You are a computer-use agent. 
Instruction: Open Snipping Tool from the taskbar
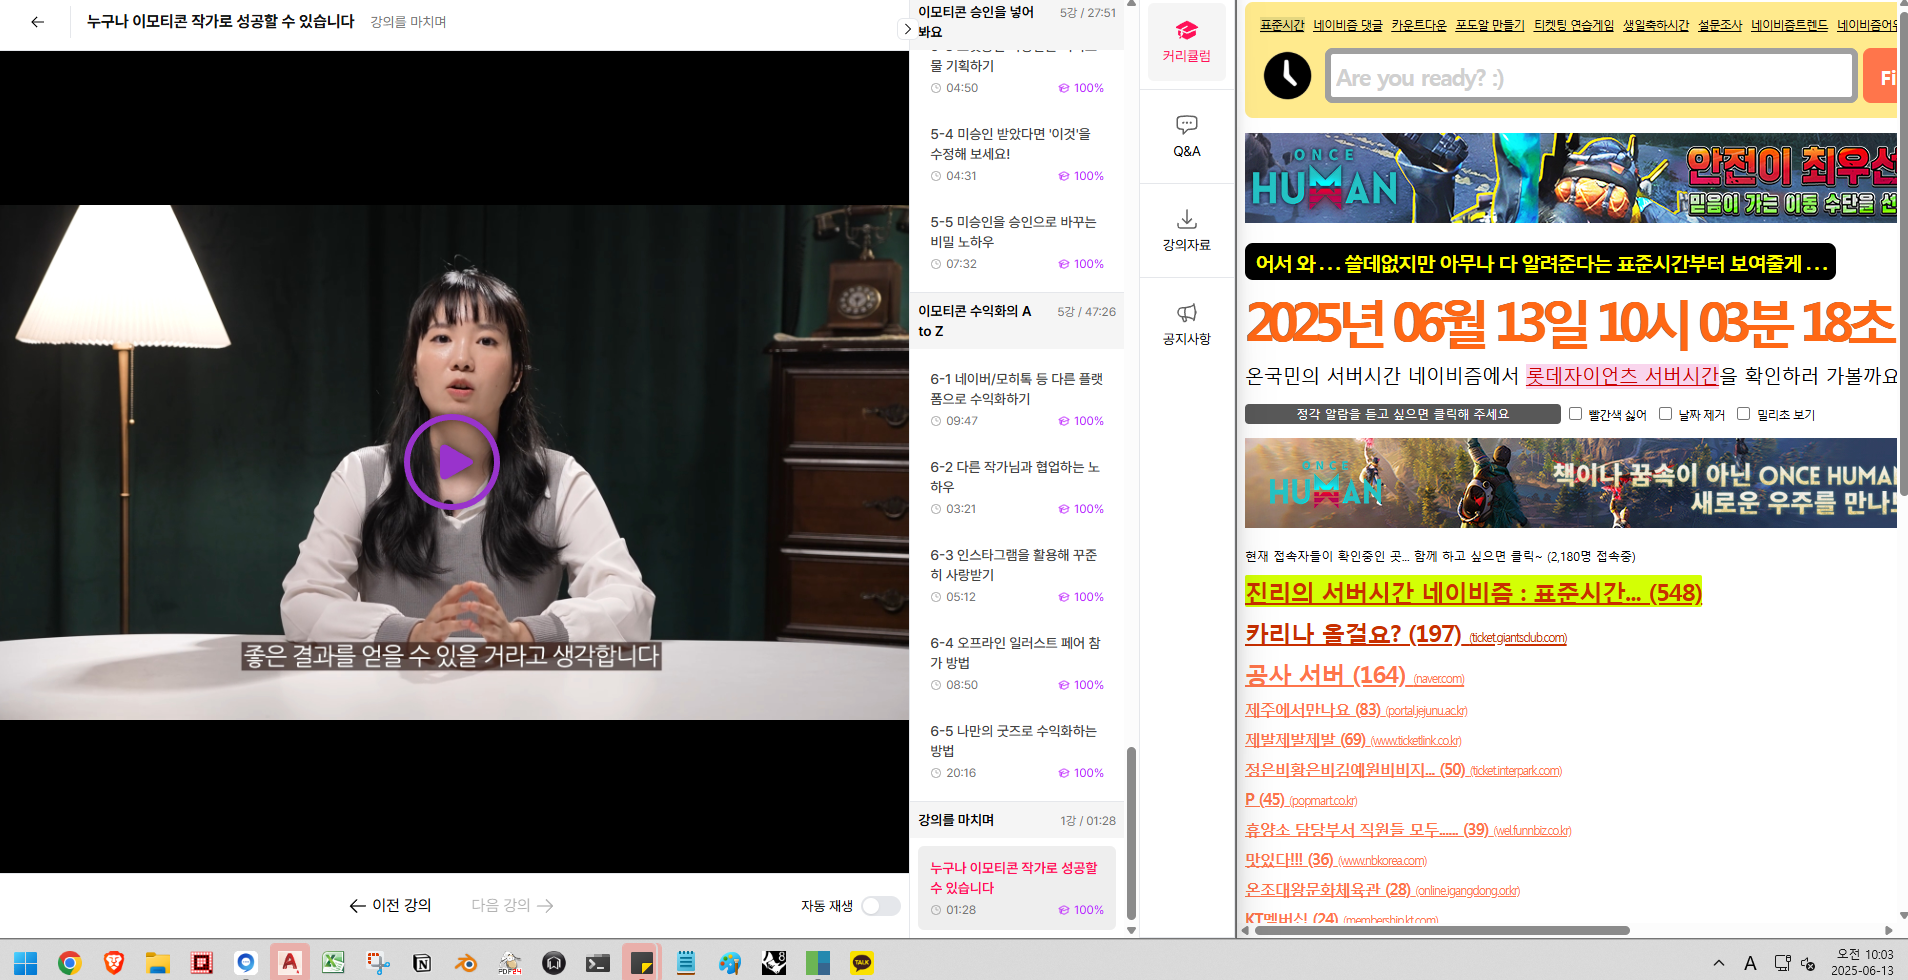pyautogui.click(x=377, y=963)
